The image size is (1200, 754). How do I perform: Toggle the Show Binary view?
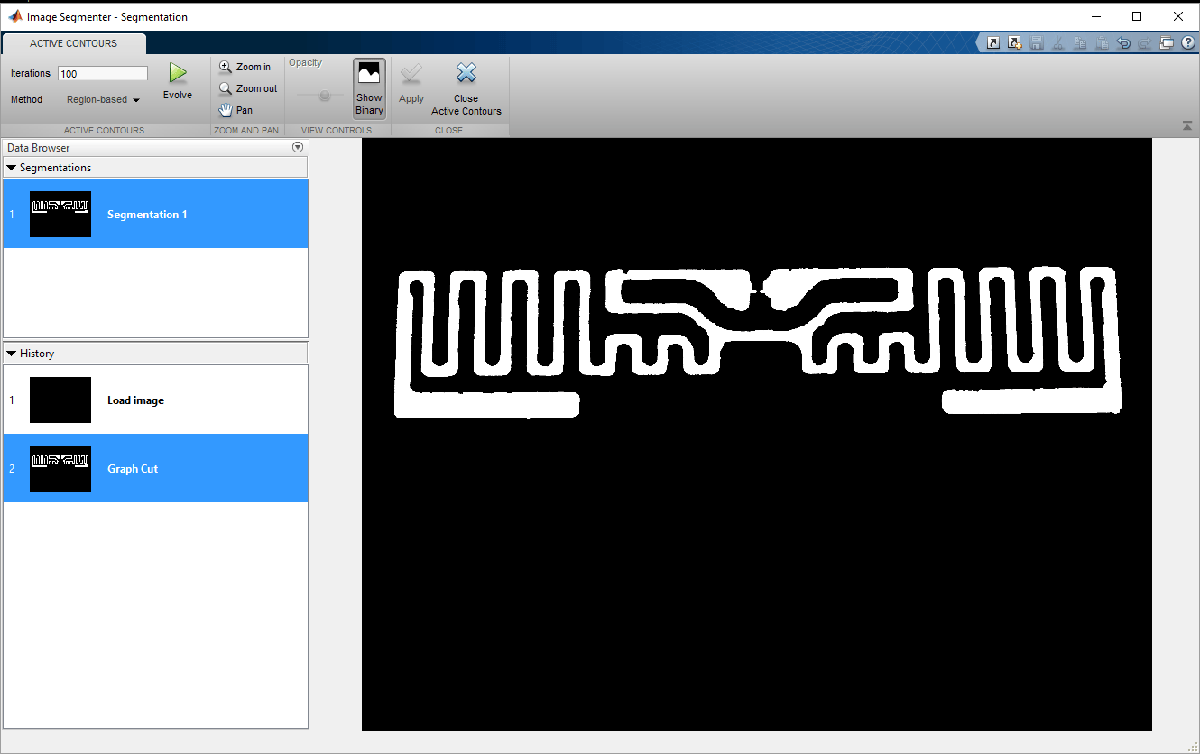pyautogui.click(x=369, y=88)
